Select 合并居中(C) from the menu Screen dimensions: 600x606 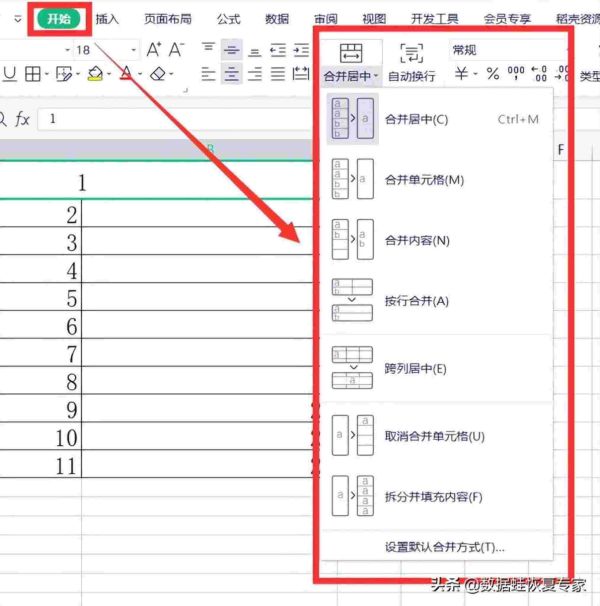pos(436,119)
